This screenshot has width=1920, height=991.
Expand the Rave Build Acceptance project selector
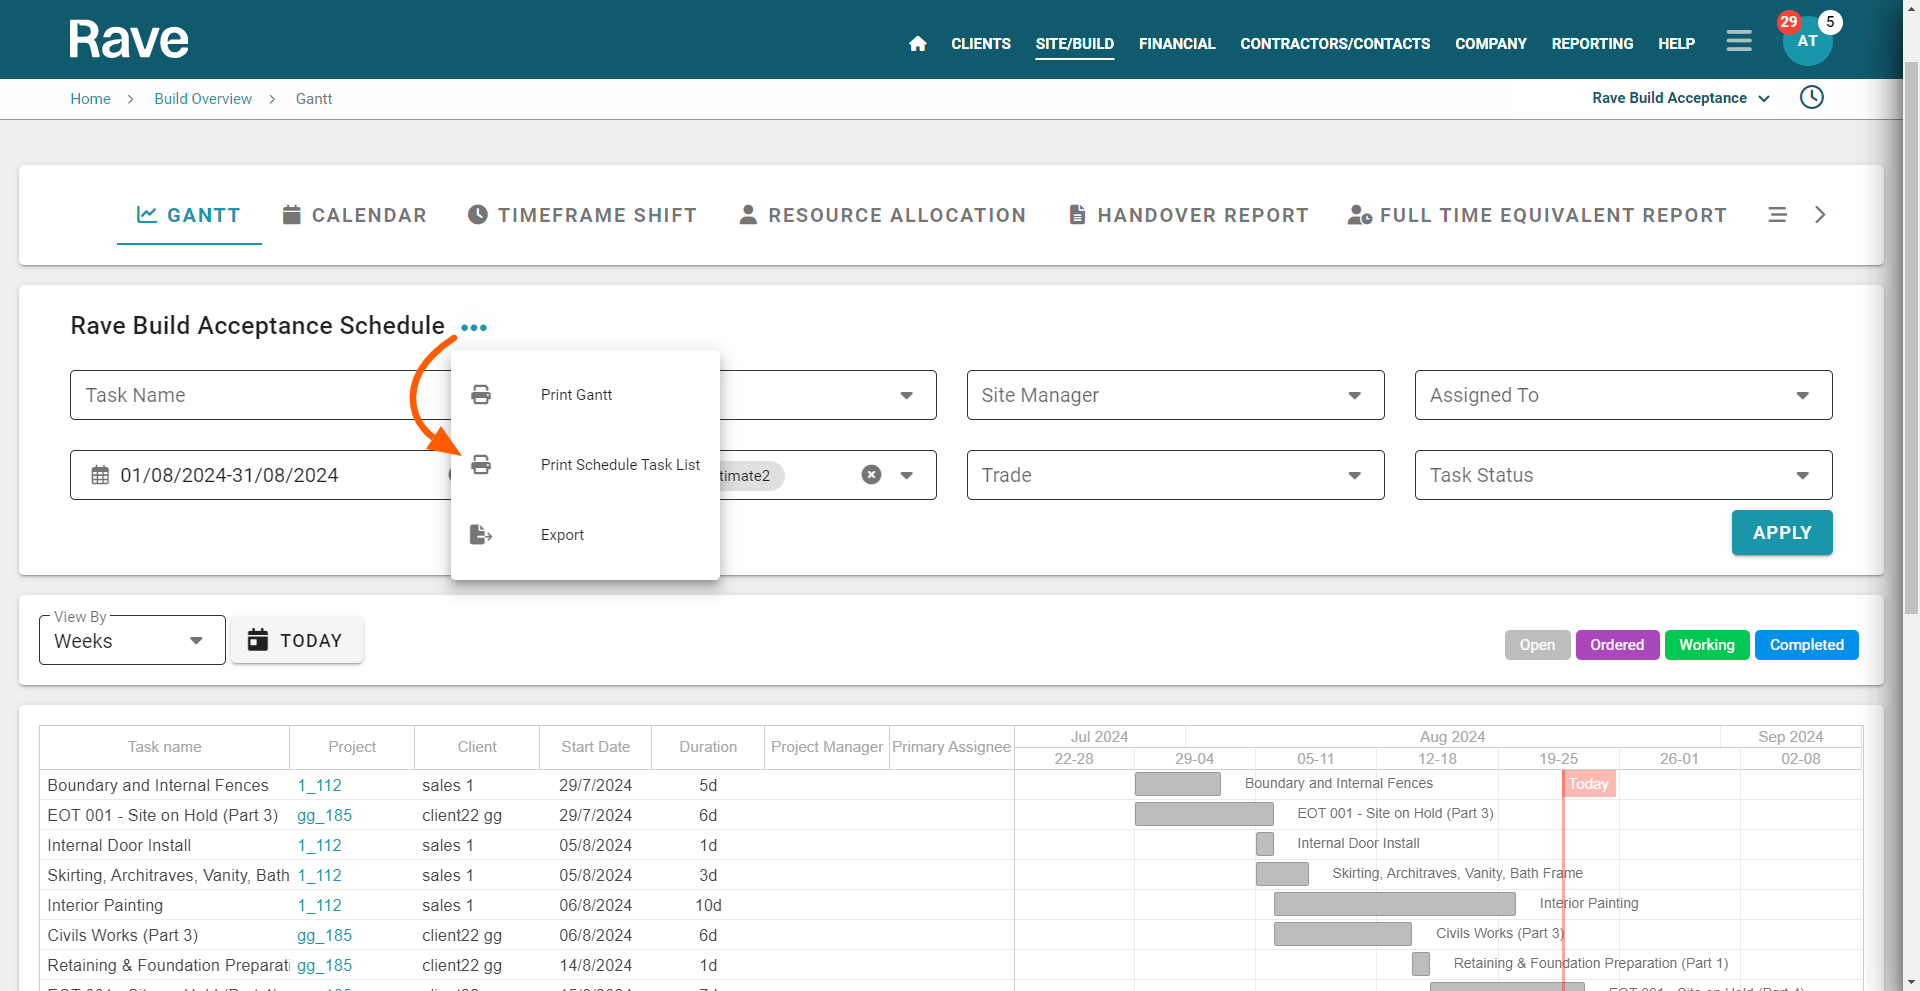1681,98
